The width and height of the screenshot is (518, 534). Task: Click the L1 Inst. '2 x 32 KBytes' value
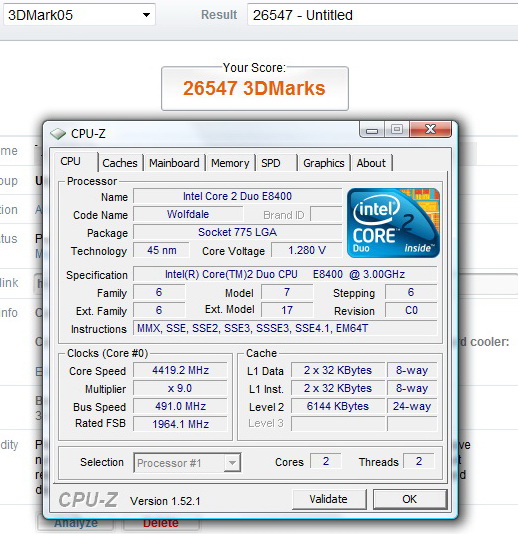(338, 388)
